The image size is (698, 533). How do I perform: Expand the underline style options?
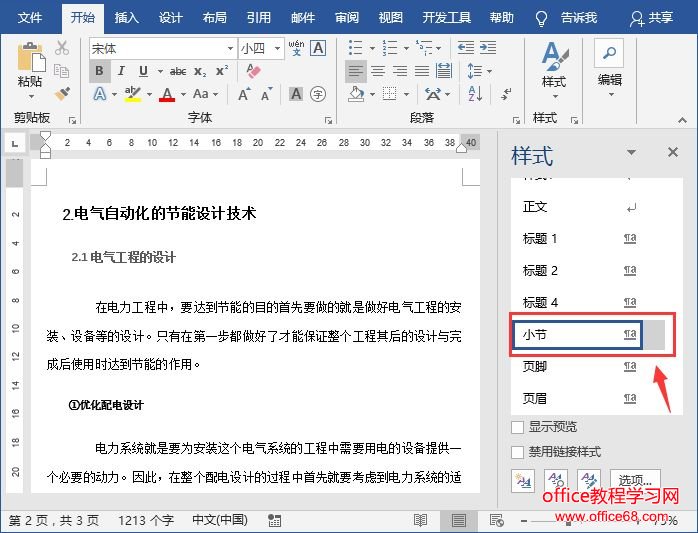click(x=160, y=71)
